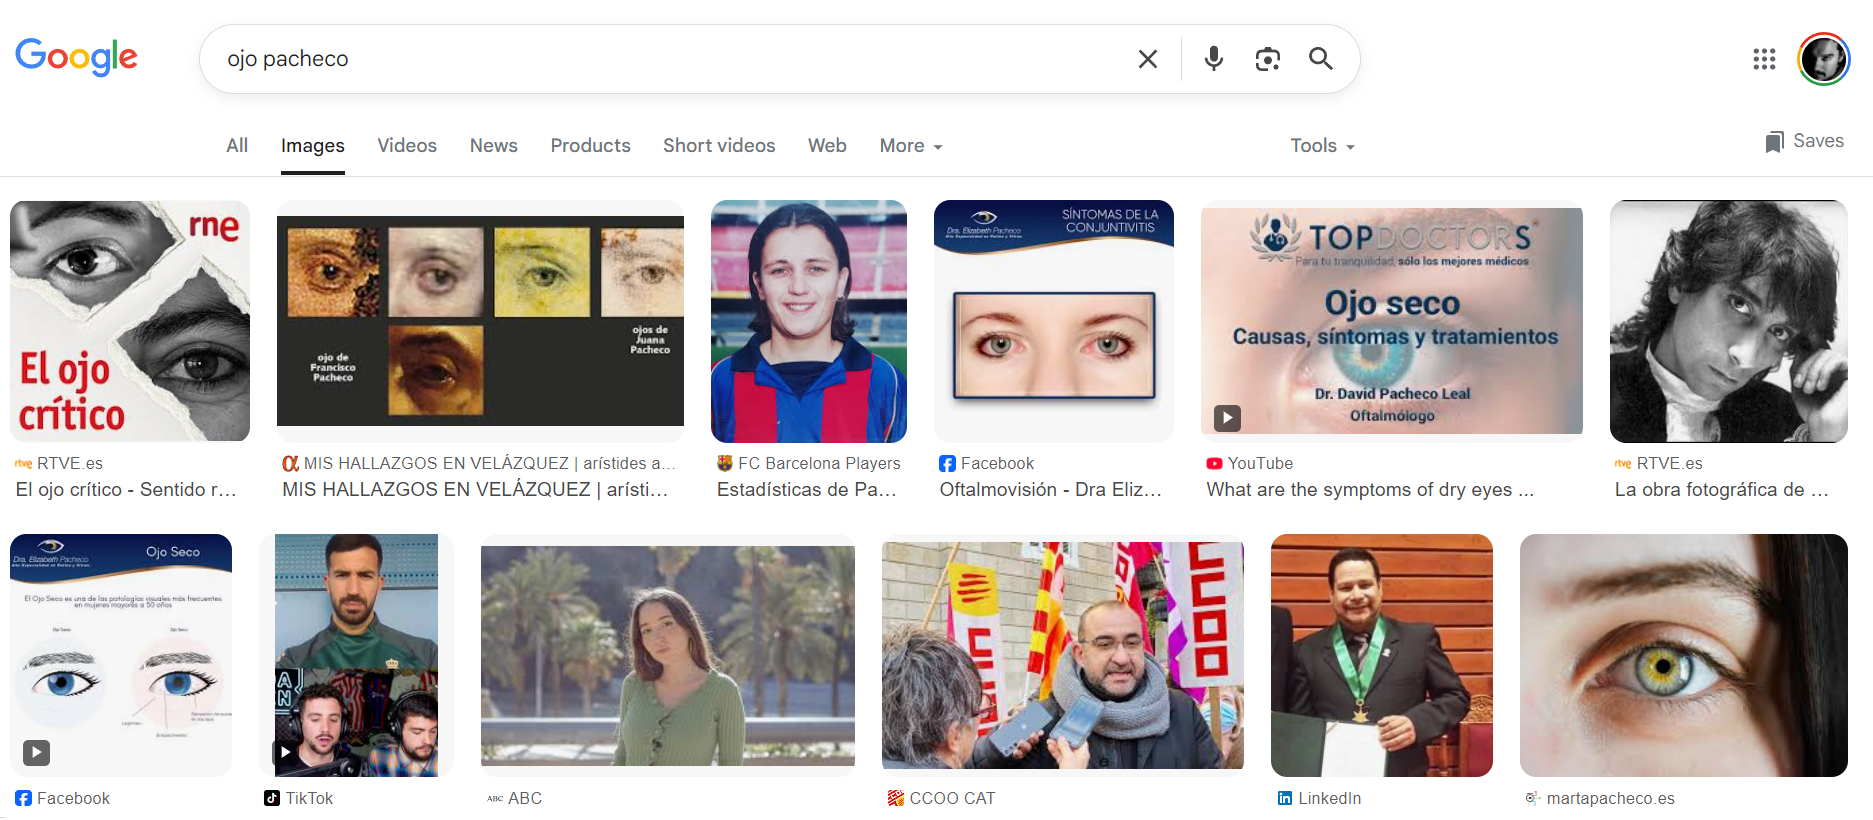Open 'MIS HALLAZGOS EN VELÁZQUEZ' result link
Image resolution: width=1873 pixels, height=820 pixels.
474,489
